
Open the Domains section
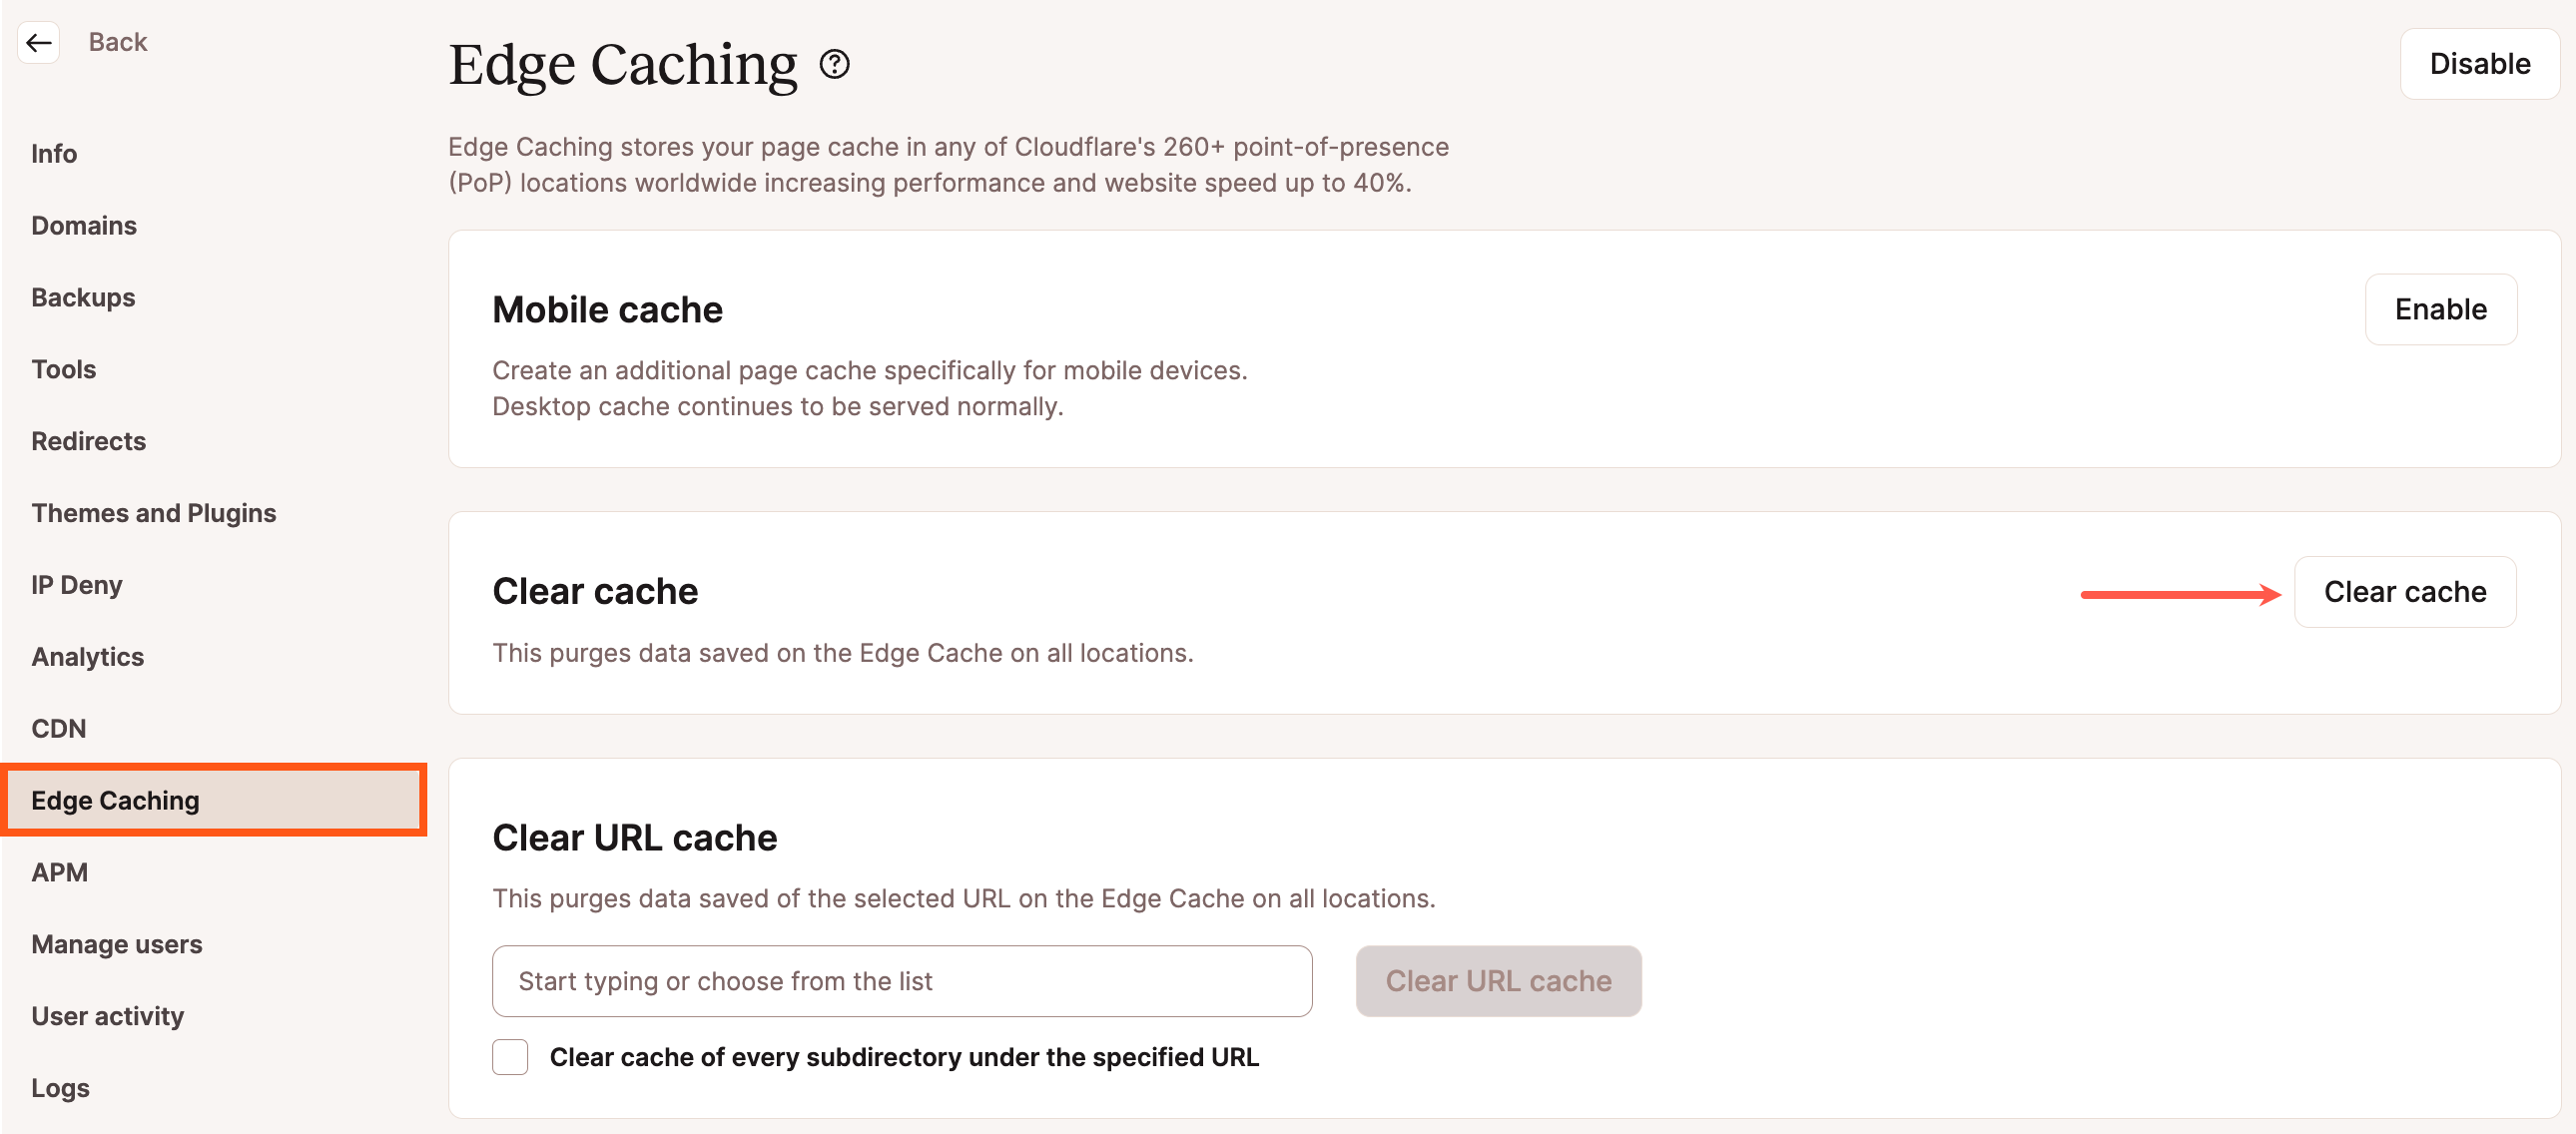(x=84, y=225)
